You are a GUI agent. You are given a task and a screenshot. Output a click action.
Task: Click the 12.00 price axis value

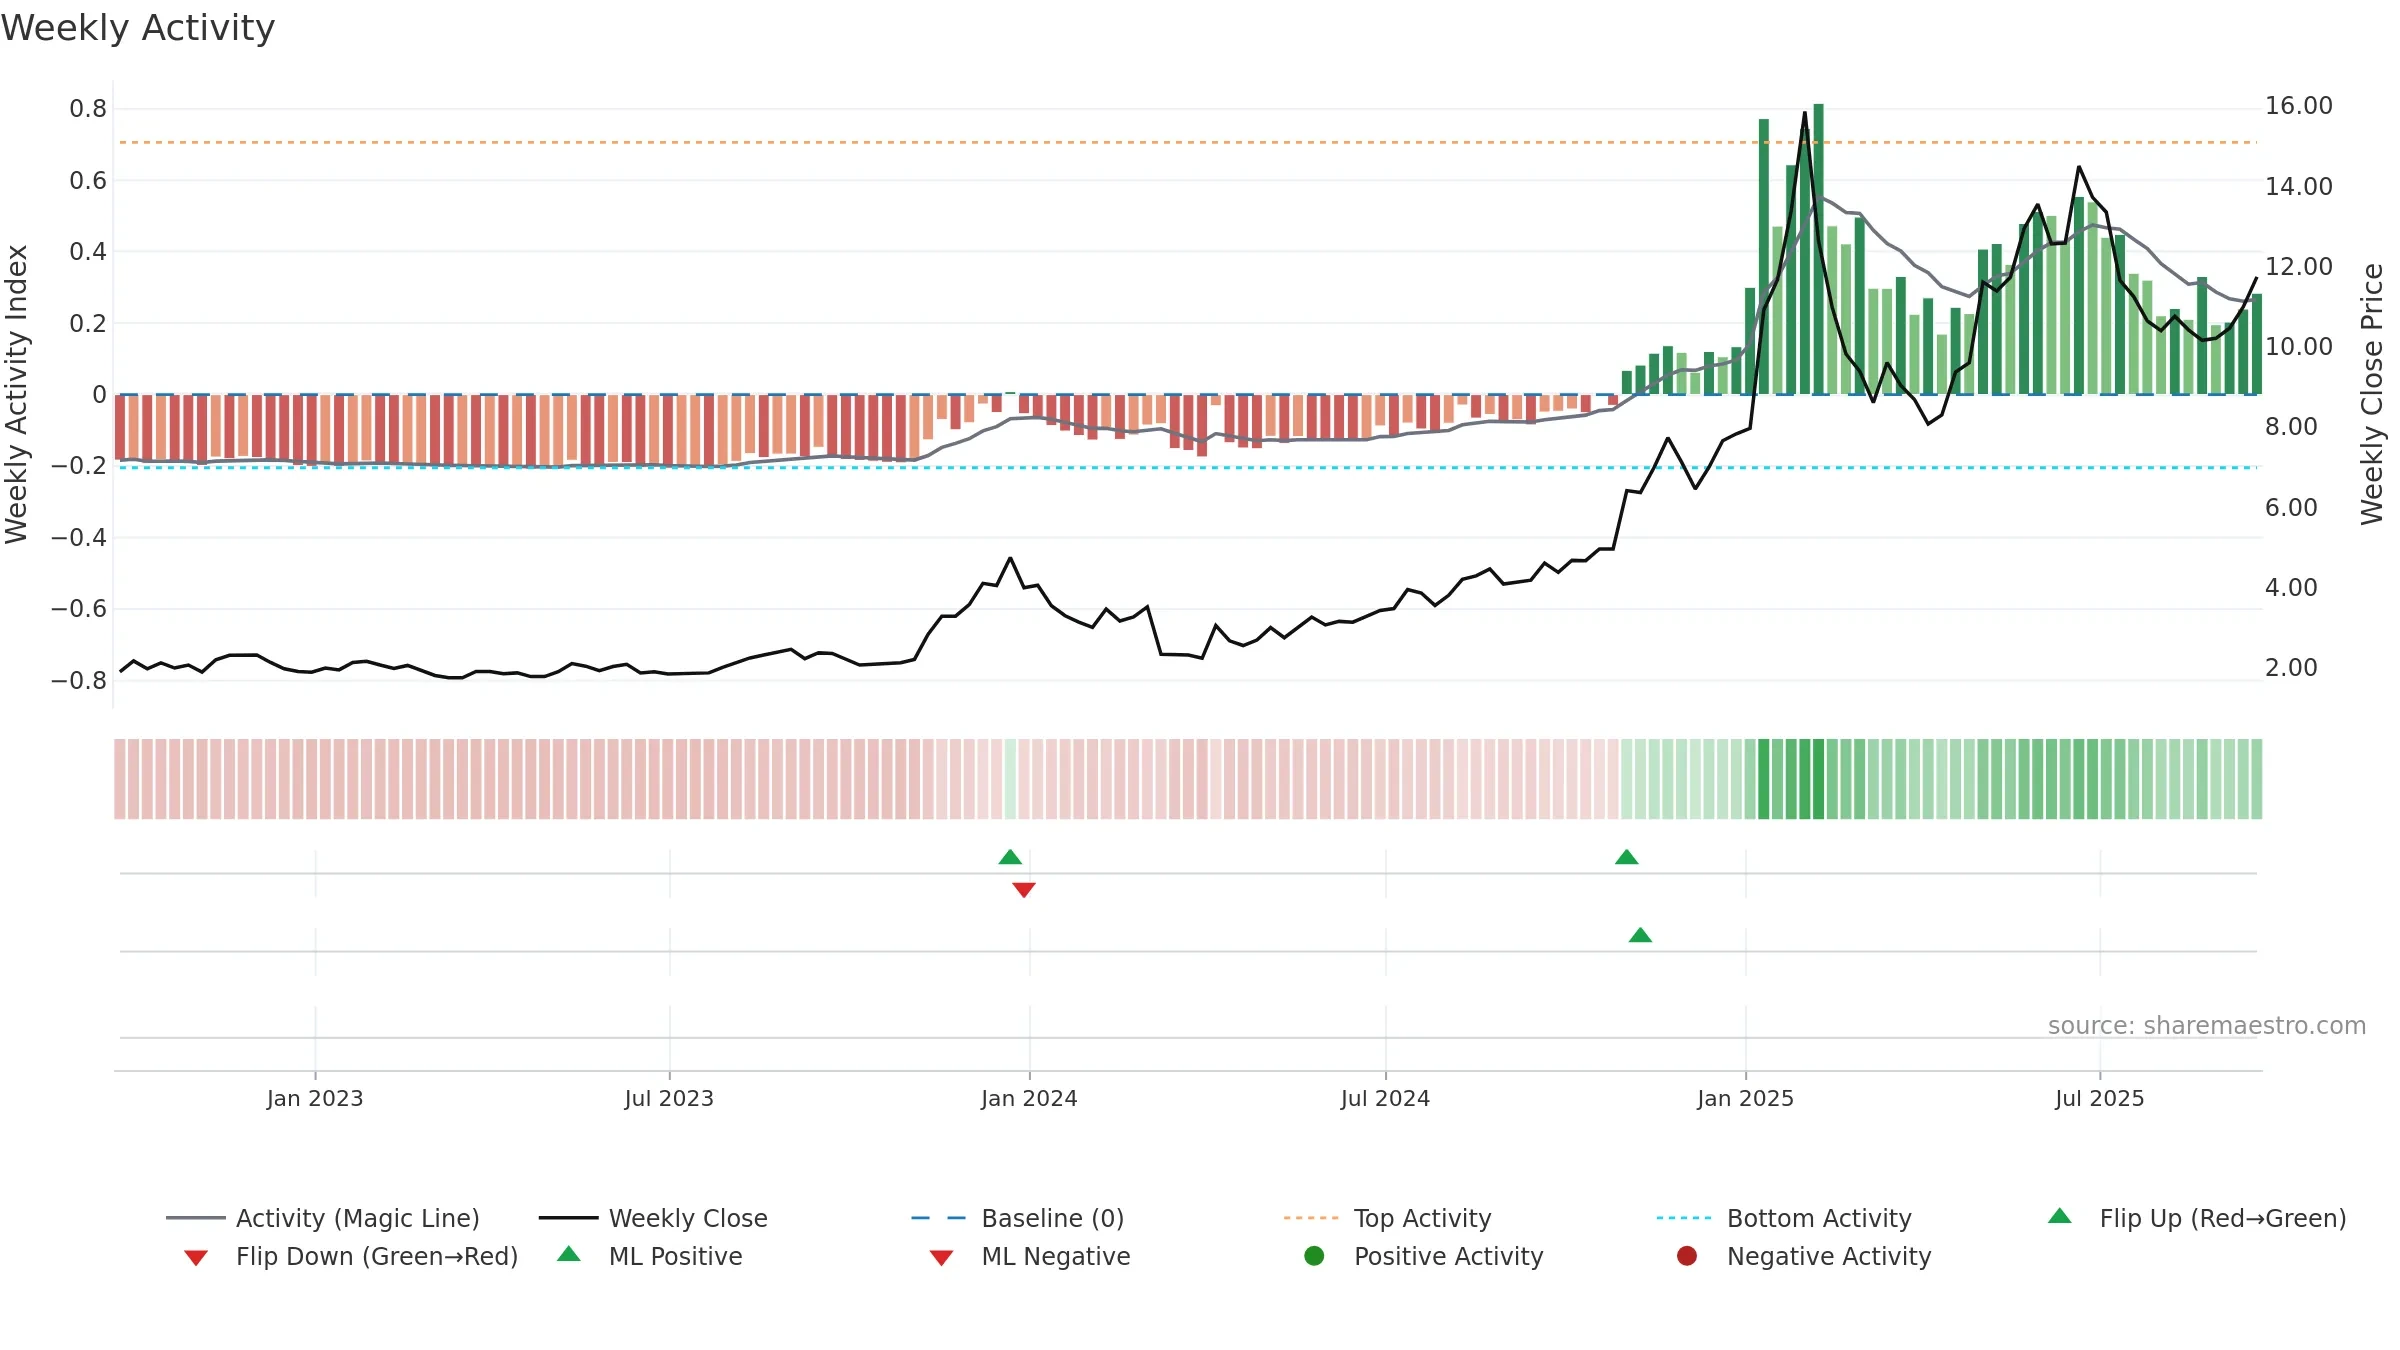[x=2299, y=267]
